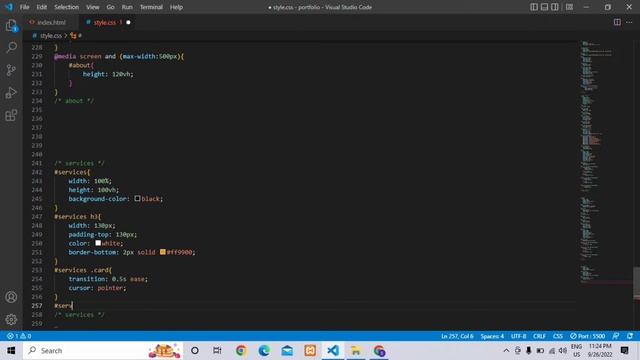This screenshot has width=640, height=360.
Task: Click the taskbar Search box
Action: tap(103, 351)
